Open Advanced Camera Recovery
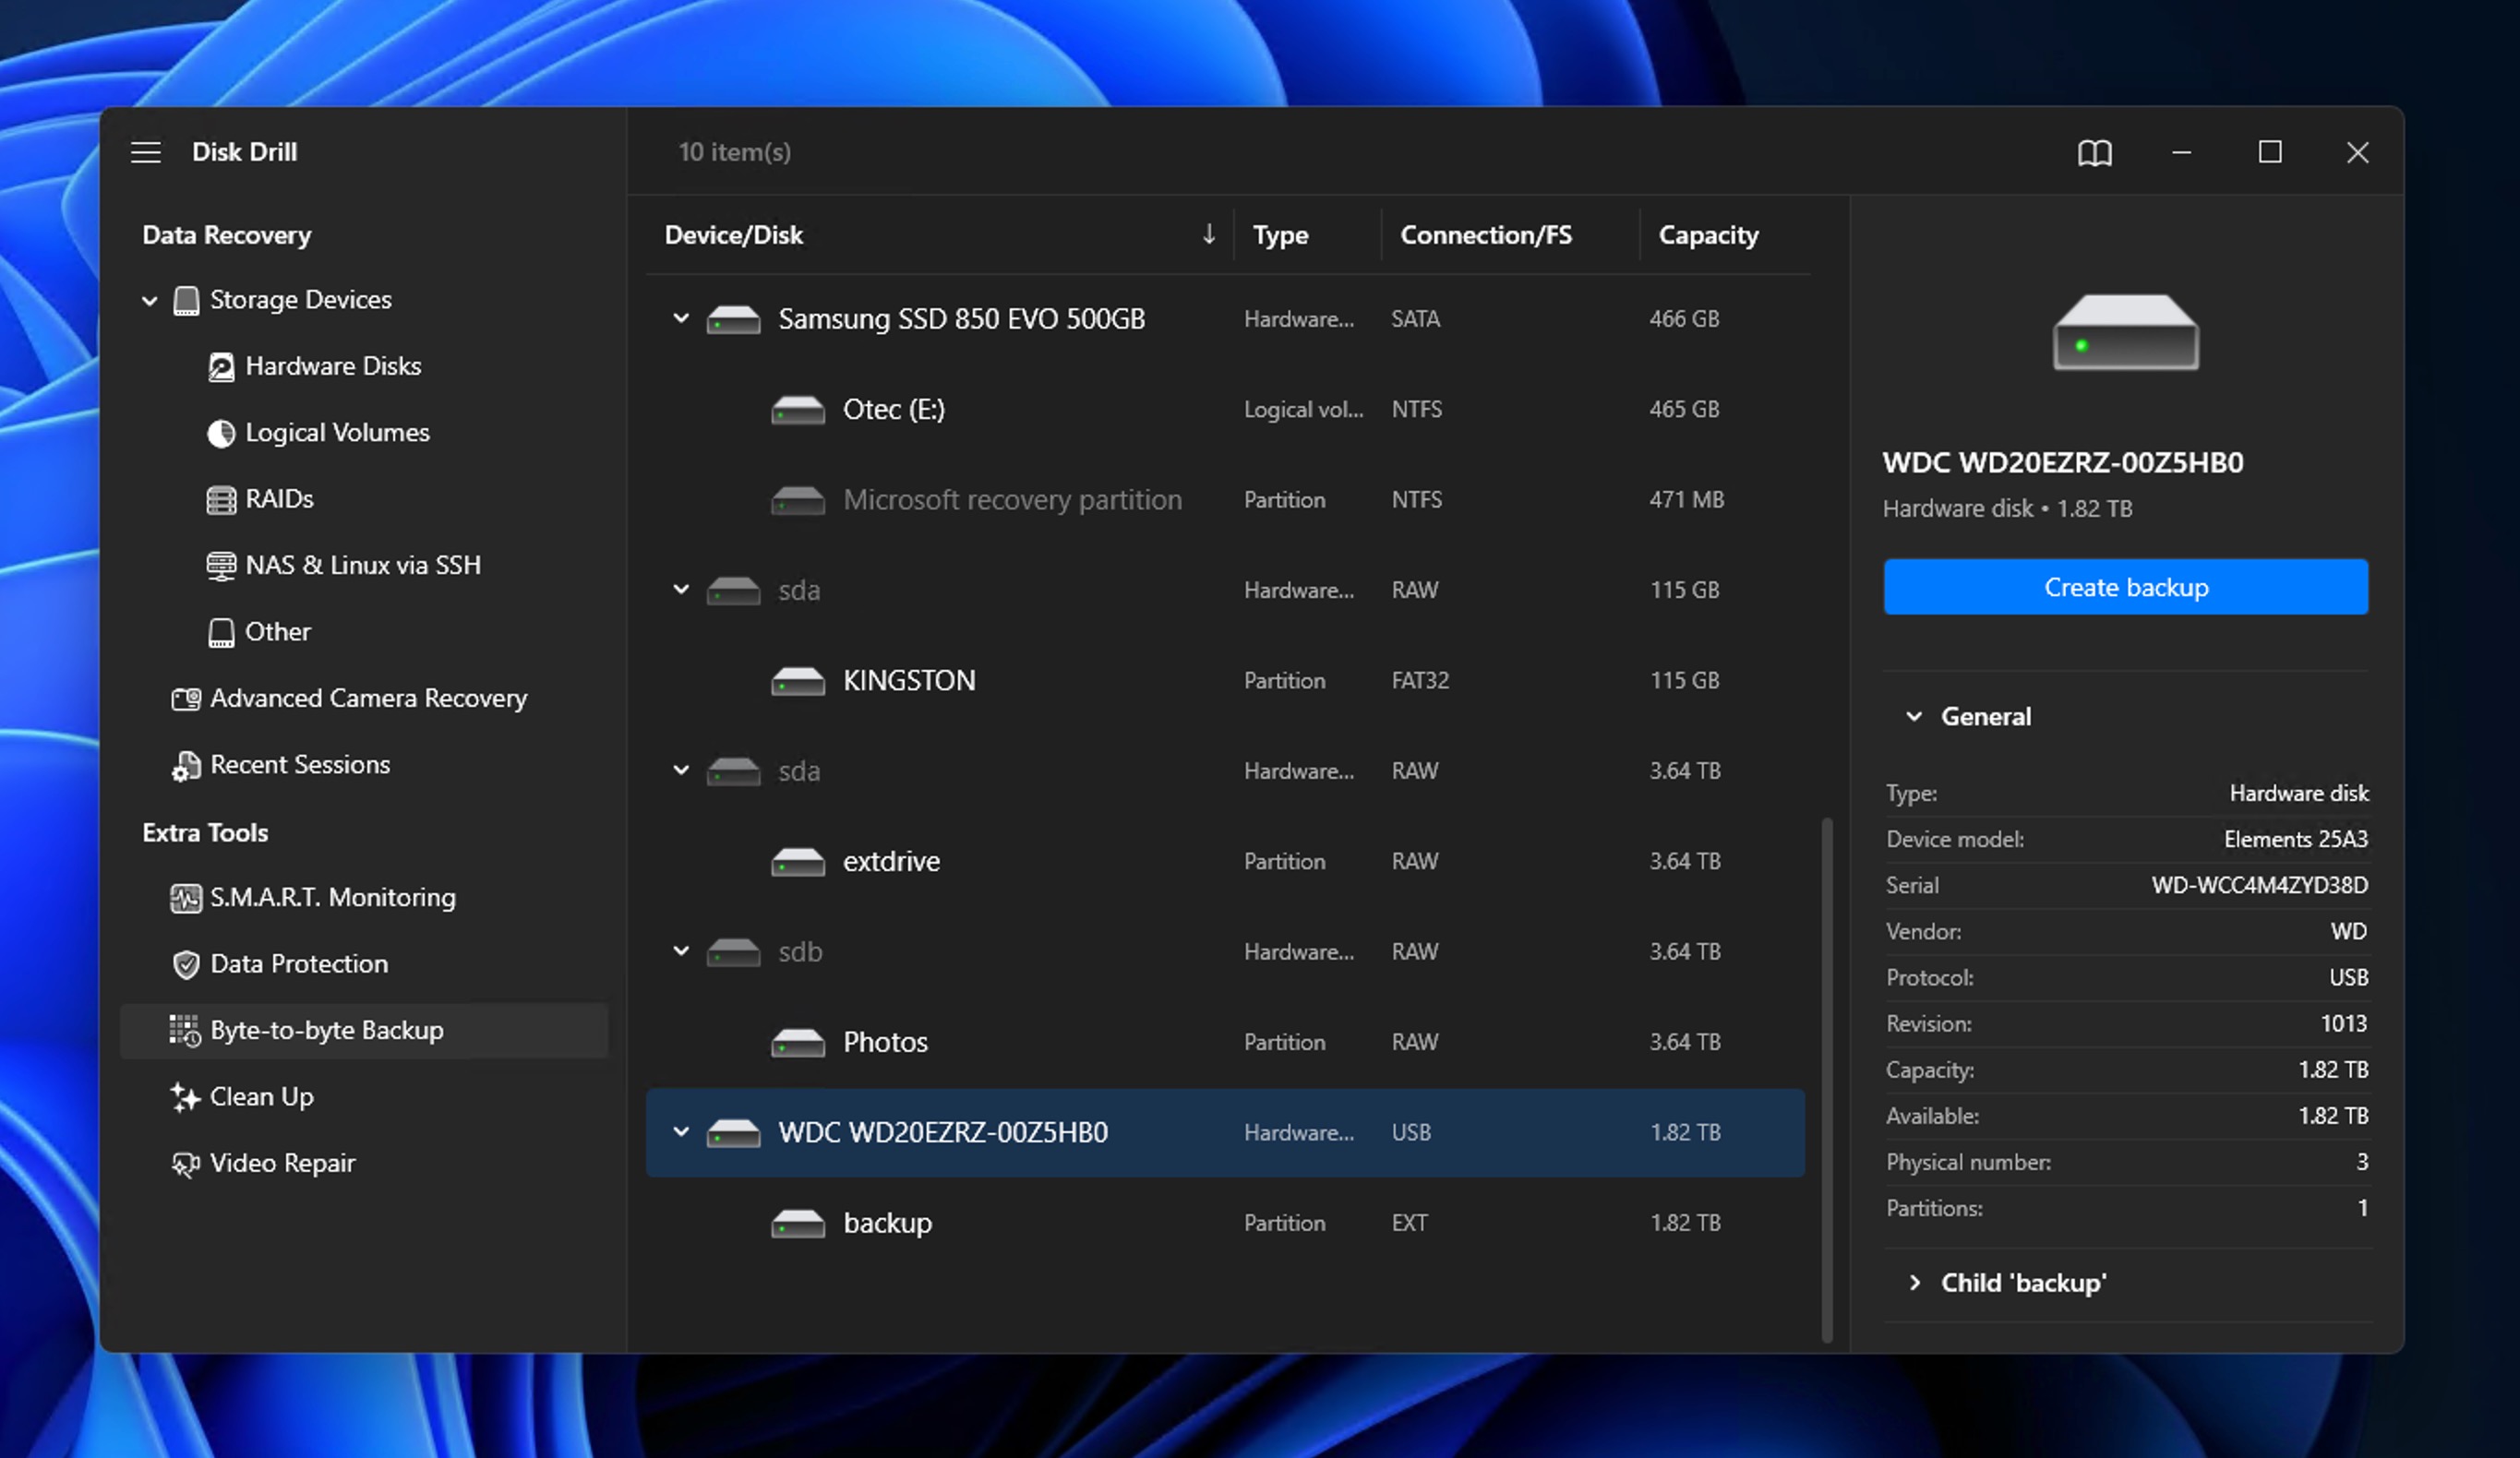Screen dimensions: 2520x1458 [368, 698]
